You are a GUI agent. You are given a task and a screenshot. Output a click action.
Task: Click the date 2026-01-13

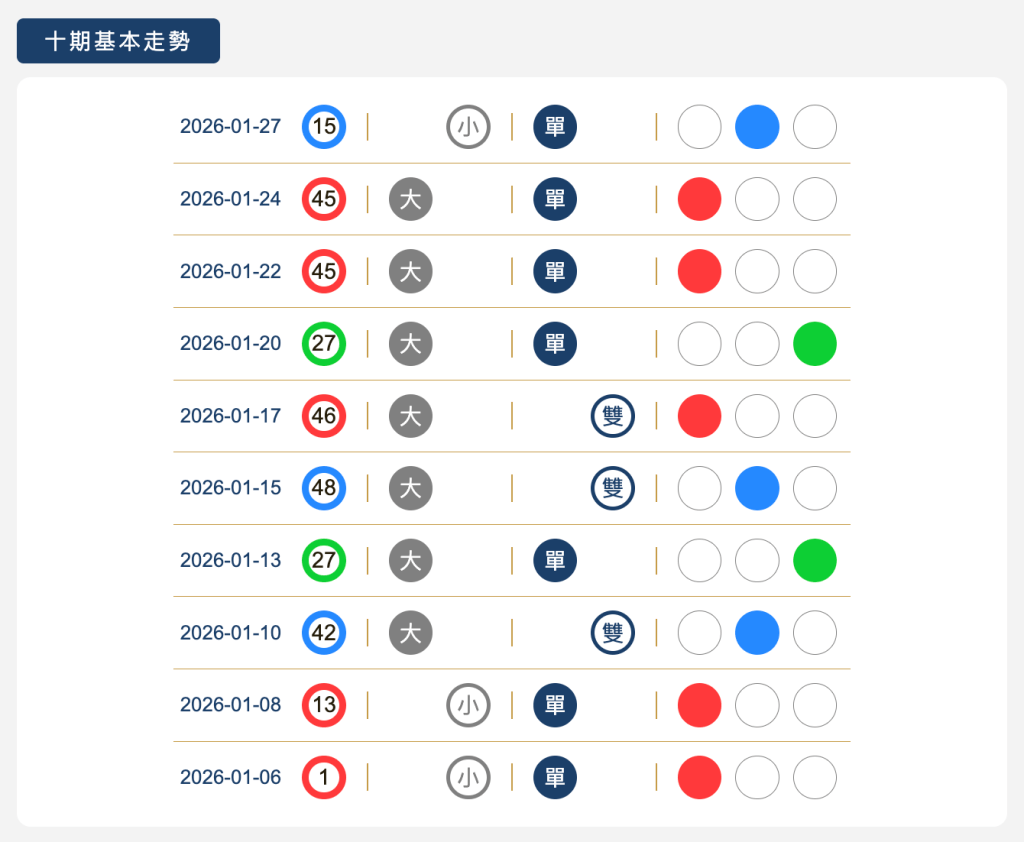[230, 560]
